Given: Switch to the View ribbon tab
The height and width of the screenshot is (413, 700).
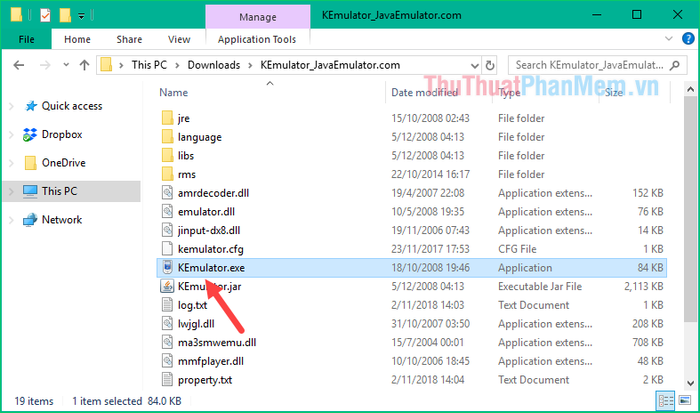Looking at the screenshot, I should tap(179, 39).
